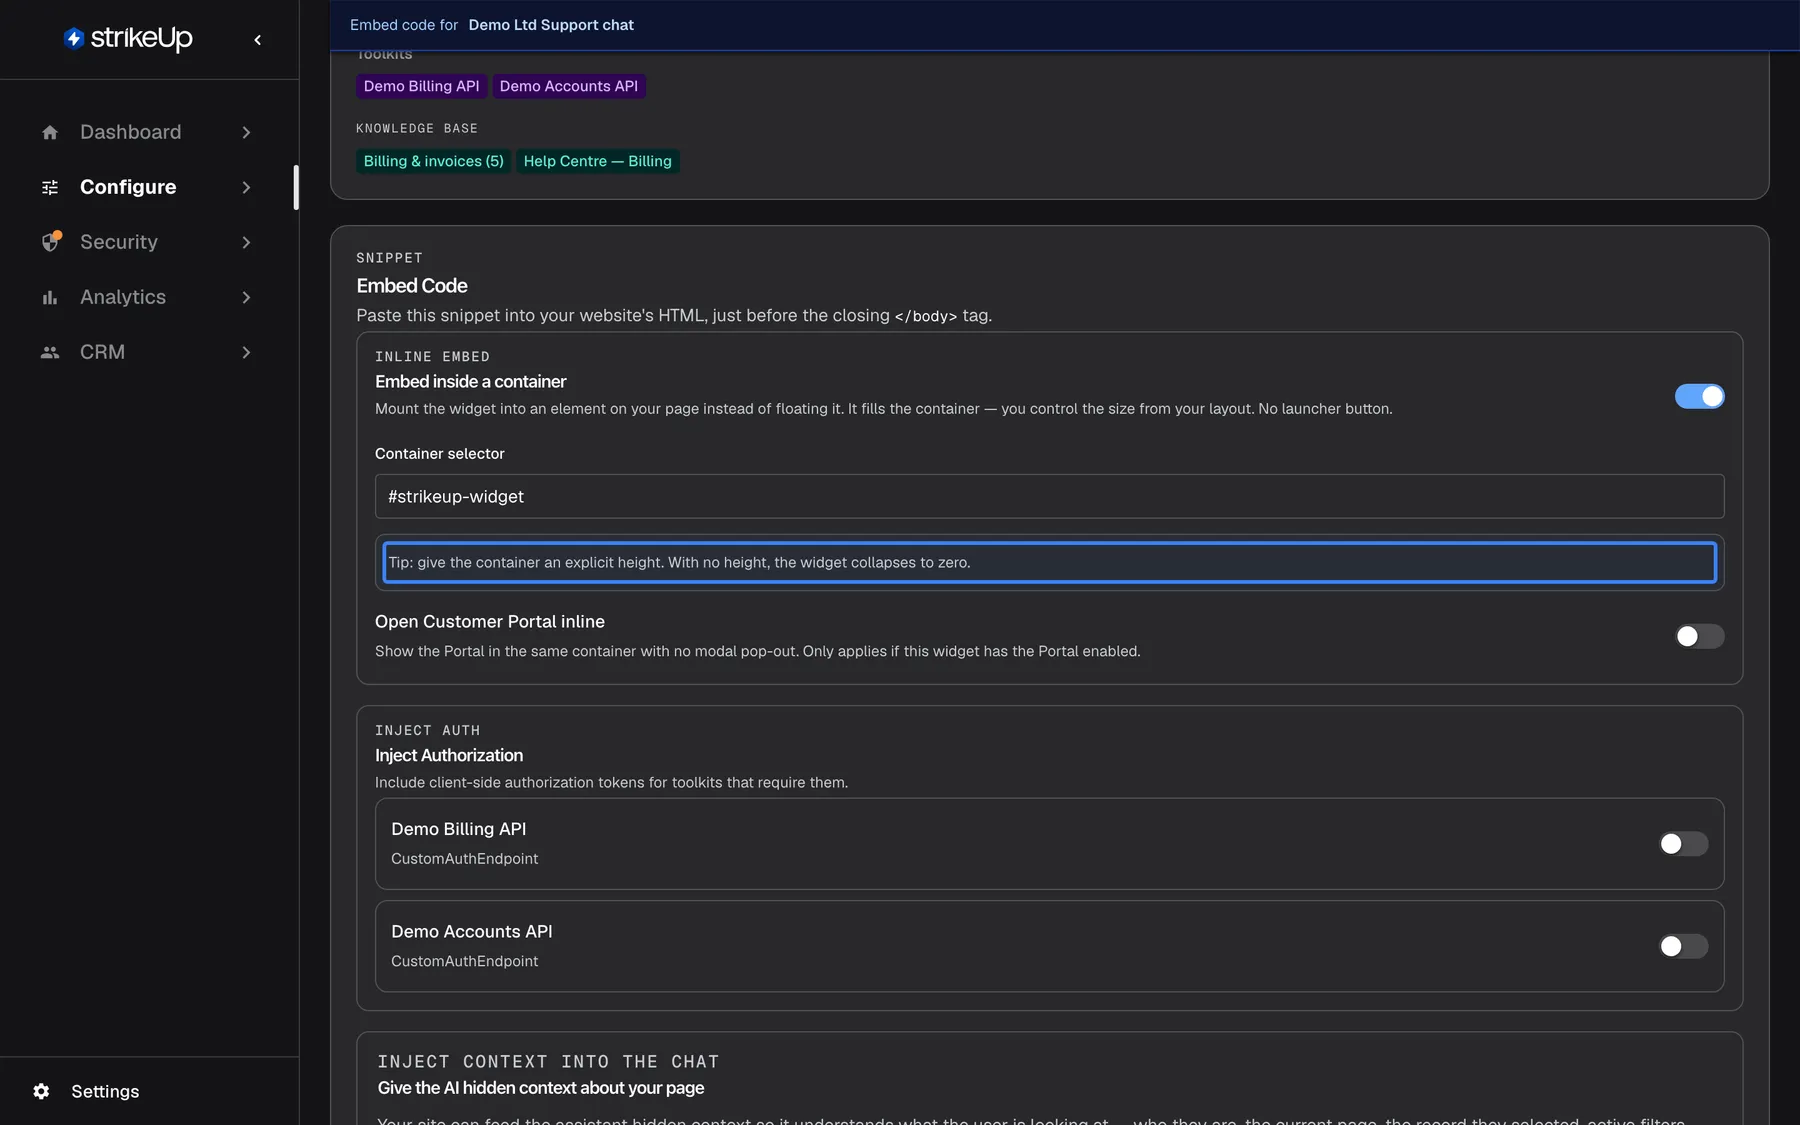Toggle Demo Accounts API authorization injection
This screenshot has height=1125, width=1800.
pyautogui.click(x=1683, y=946)
